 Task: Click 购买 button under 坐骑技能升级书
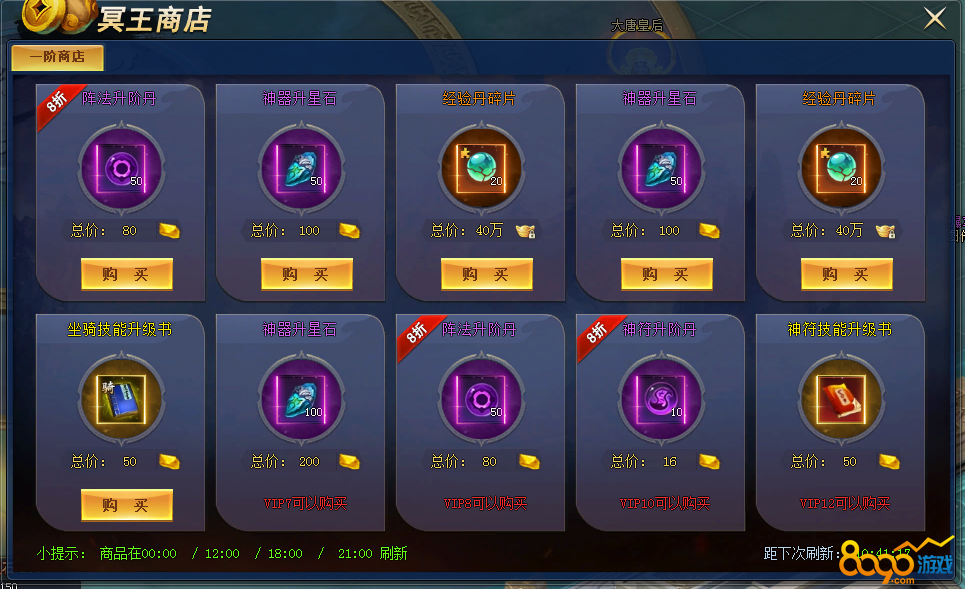127,505
